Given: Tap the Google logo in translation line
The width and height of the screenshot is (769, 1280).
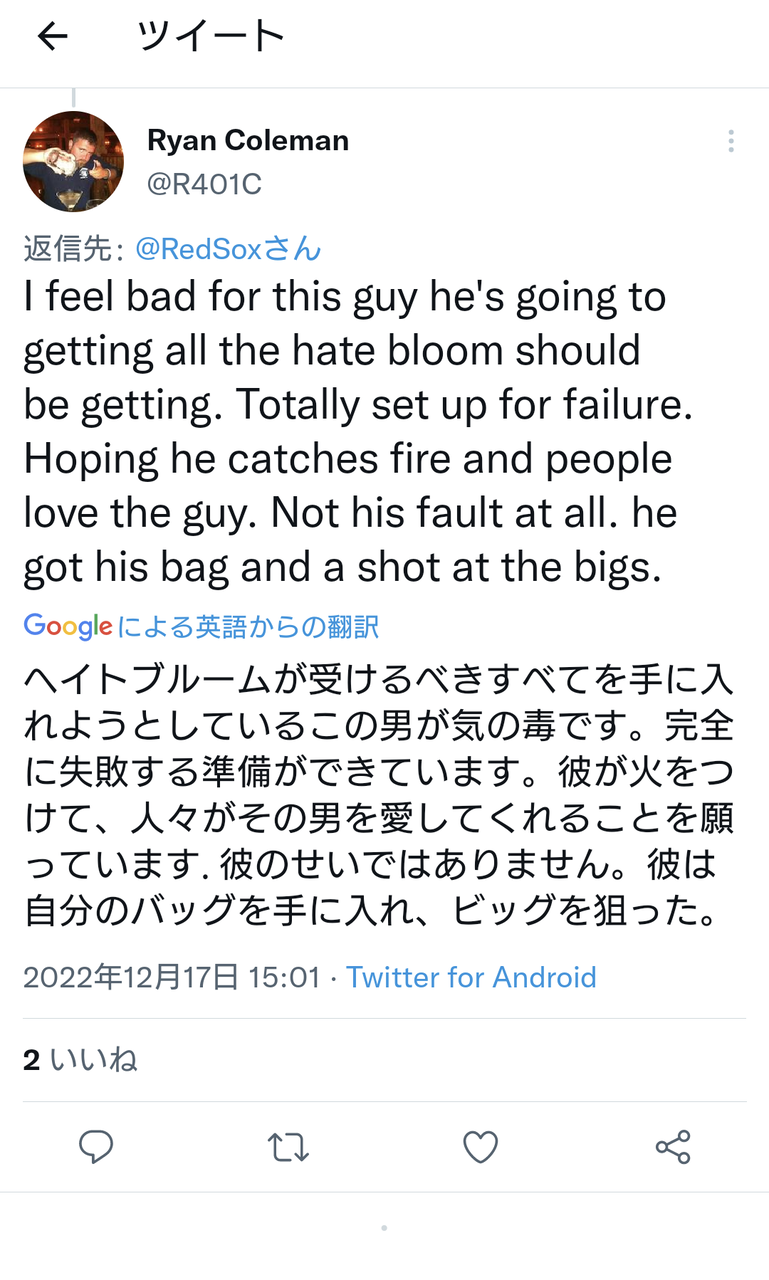Looking at the screenshot, I should [67, 627].
